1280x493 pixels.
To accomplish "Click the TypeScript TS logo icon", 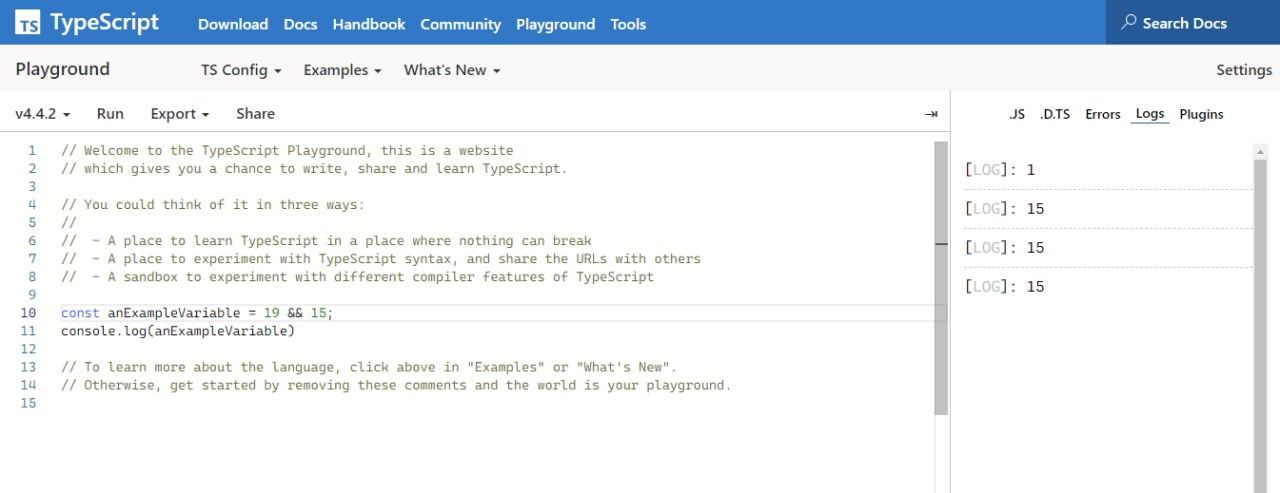I will 29,23.
